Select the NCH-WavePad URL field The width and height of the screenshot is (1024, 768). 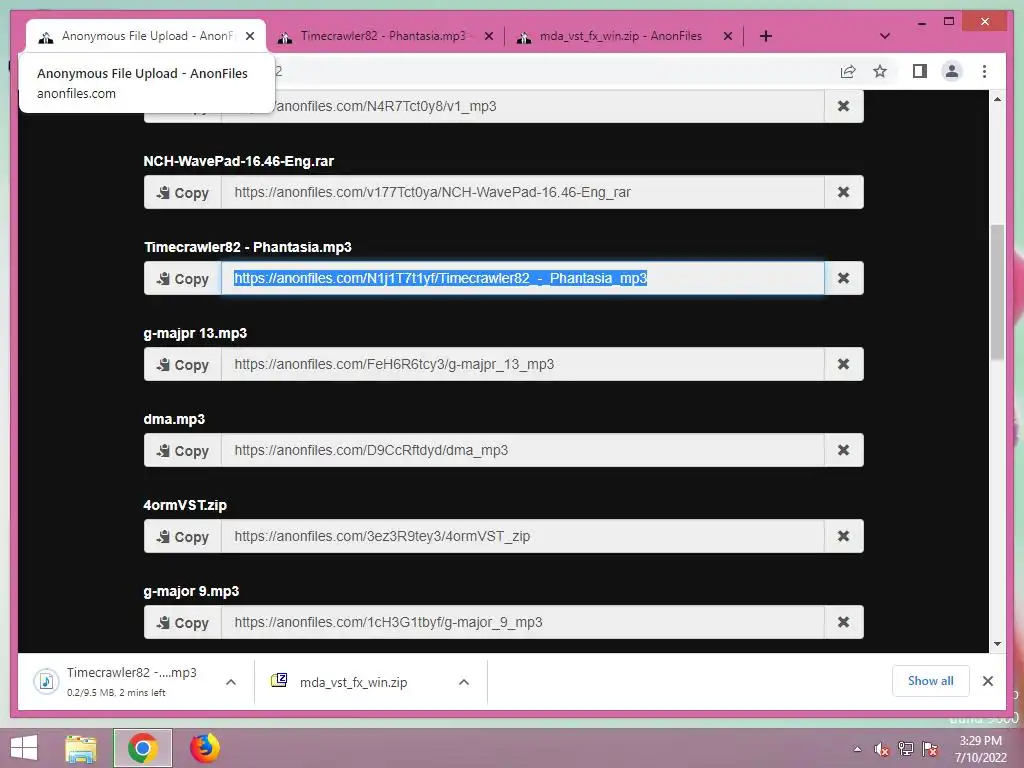click(523, 193)
